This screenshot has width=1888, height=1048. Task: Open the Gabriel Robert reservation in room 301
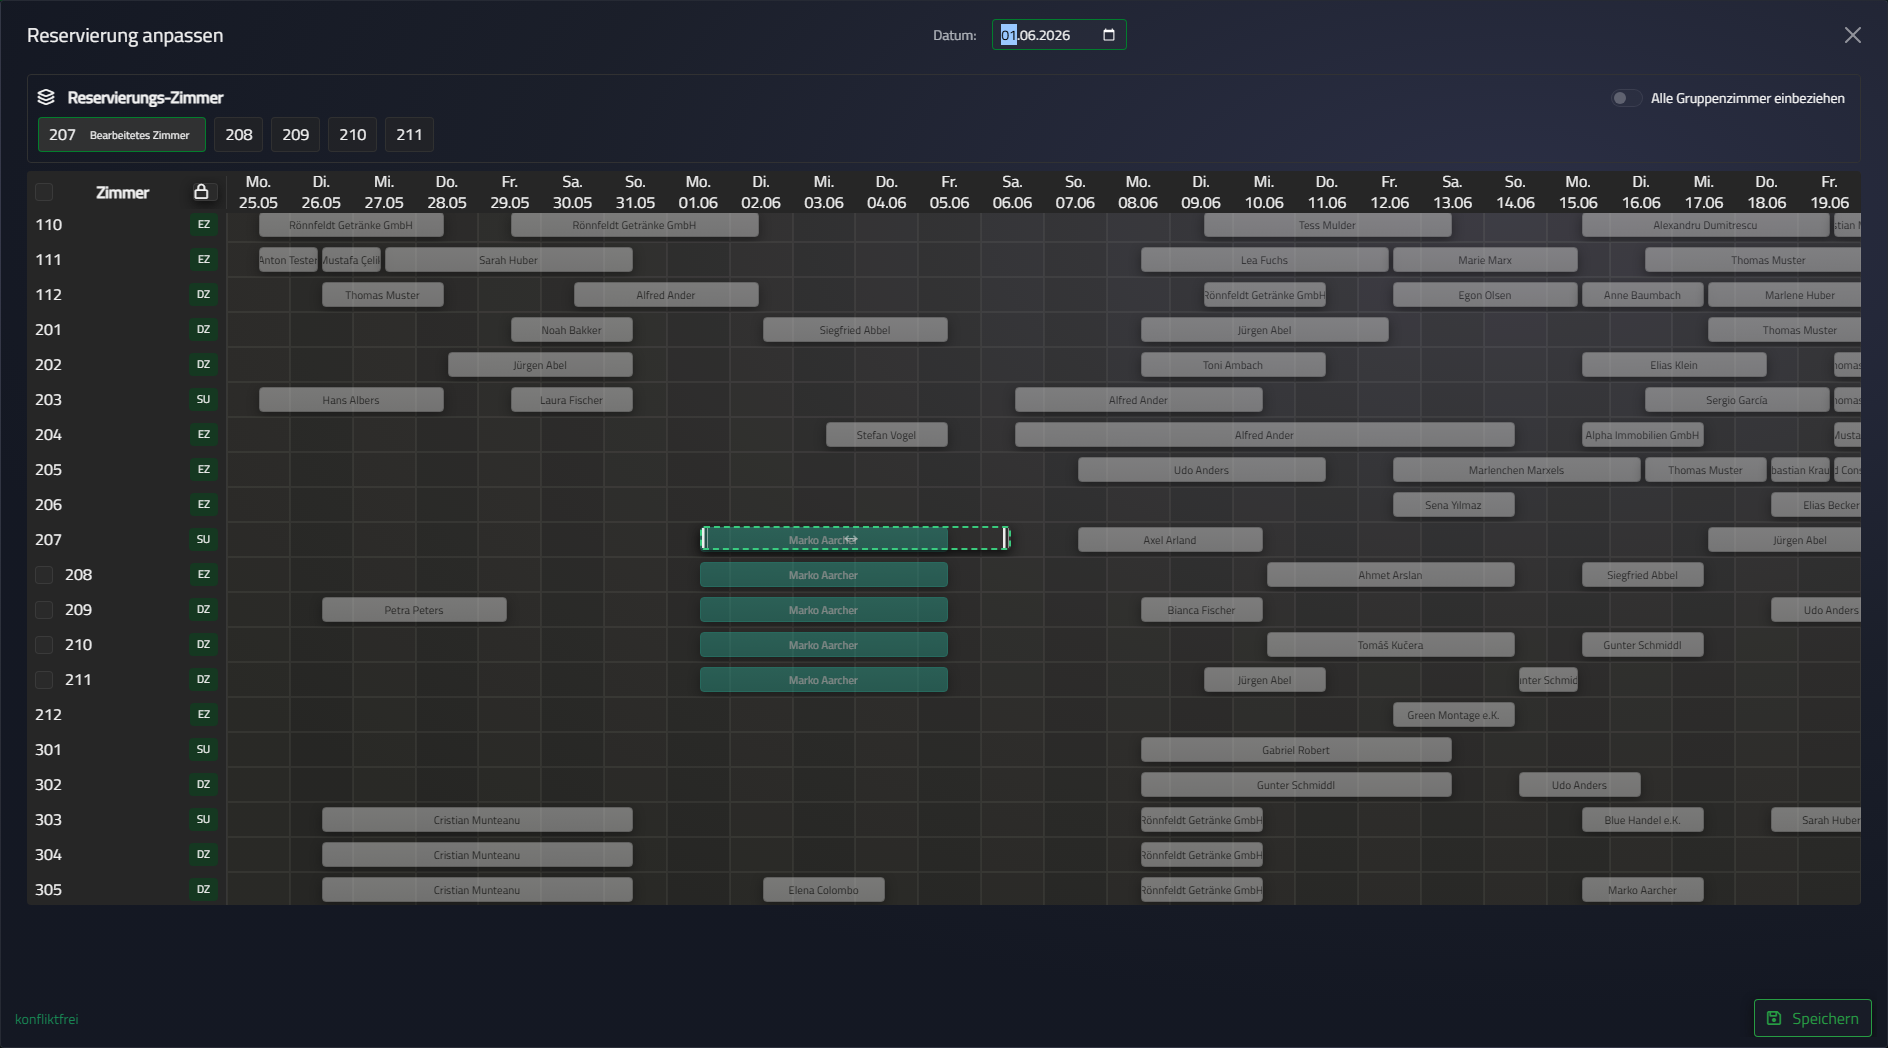click(1296, 750)
